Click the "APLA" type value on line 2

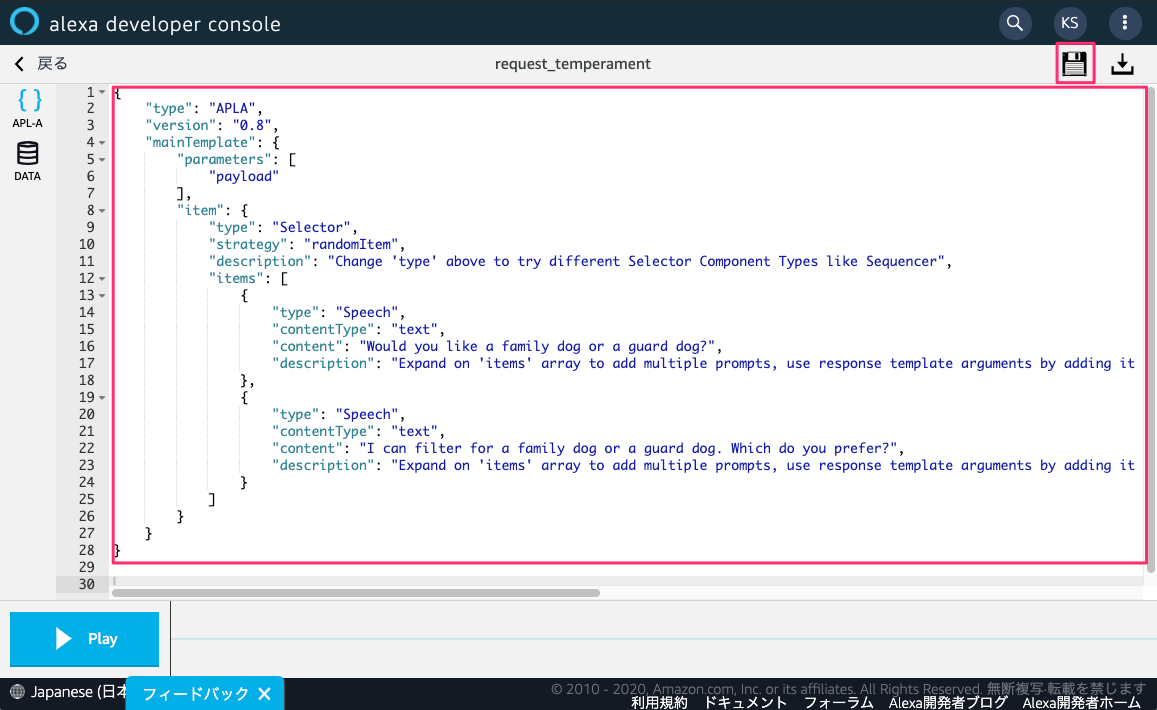pos(232,108)
